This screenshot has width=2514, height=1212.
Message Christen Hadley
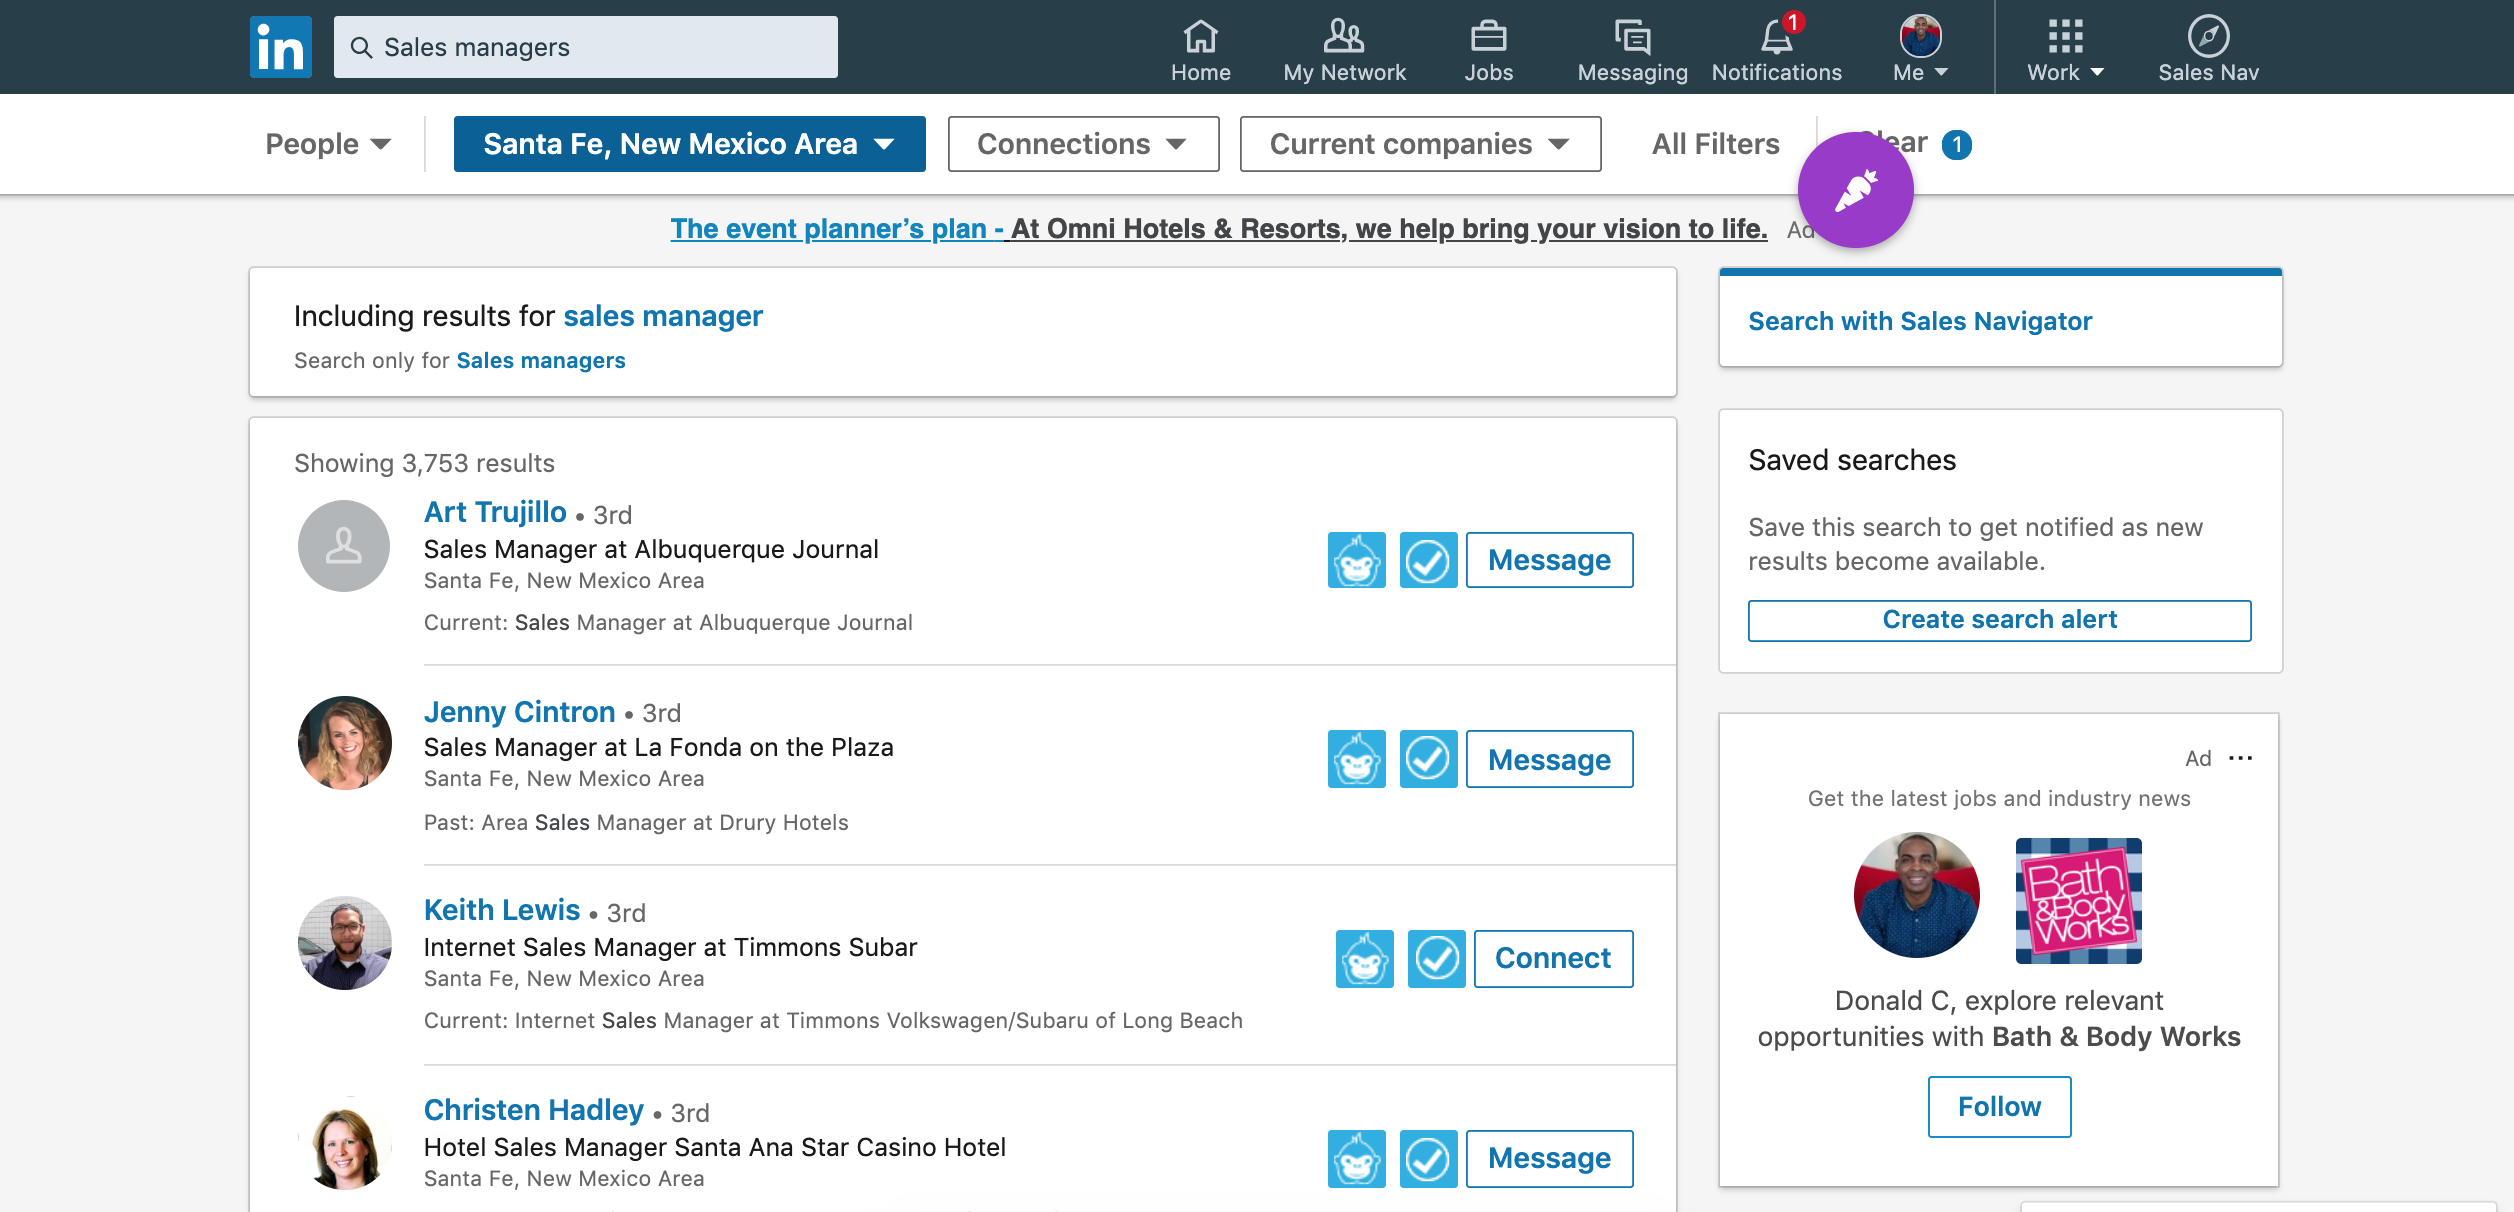tap(1549, 1159)
